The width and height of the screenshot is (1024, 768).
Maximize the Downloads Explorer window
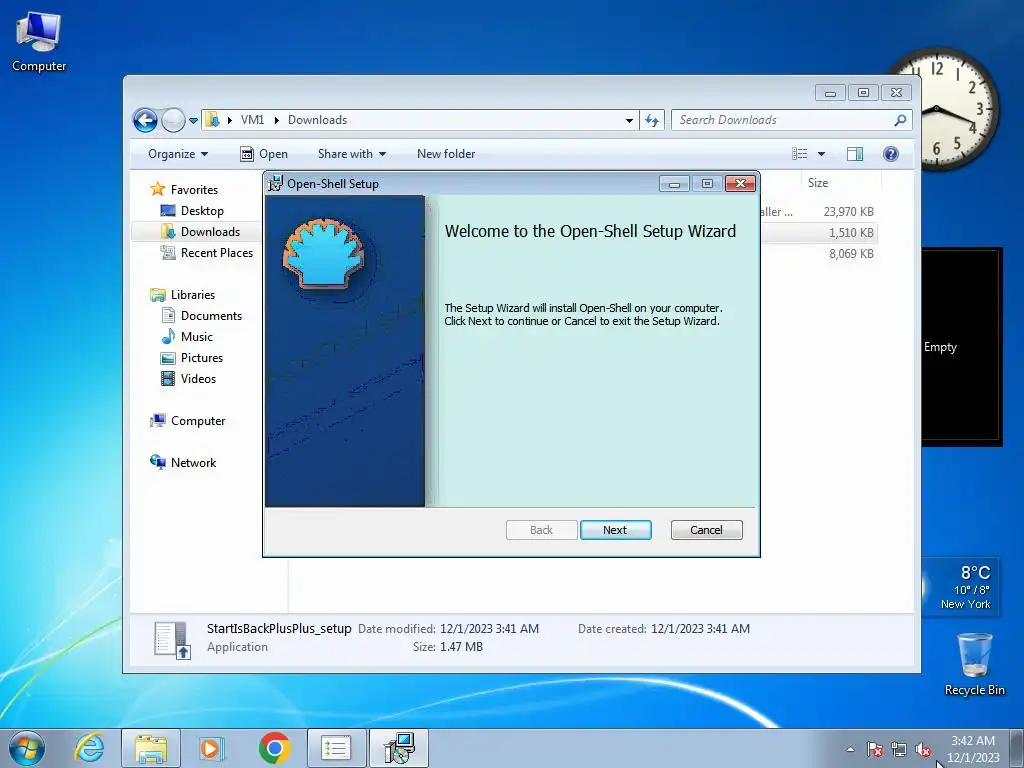863,93
